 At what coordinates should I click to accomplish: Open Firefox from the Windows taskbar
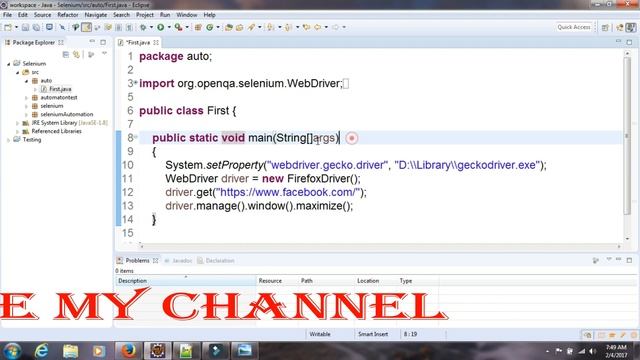pyautogui.click(x=128, y=351)
